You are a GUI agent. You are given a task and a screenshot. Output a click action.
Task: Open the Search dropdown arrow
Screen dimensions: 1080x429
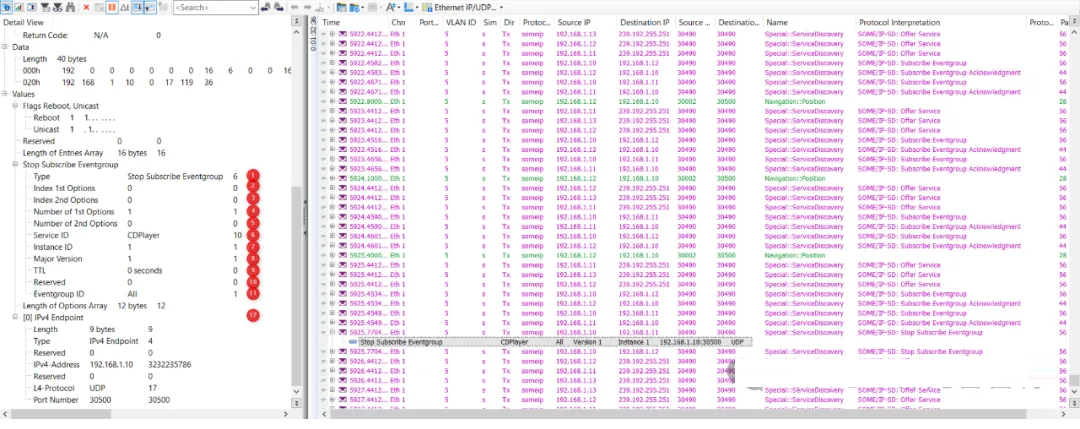[x=253, y=7]
